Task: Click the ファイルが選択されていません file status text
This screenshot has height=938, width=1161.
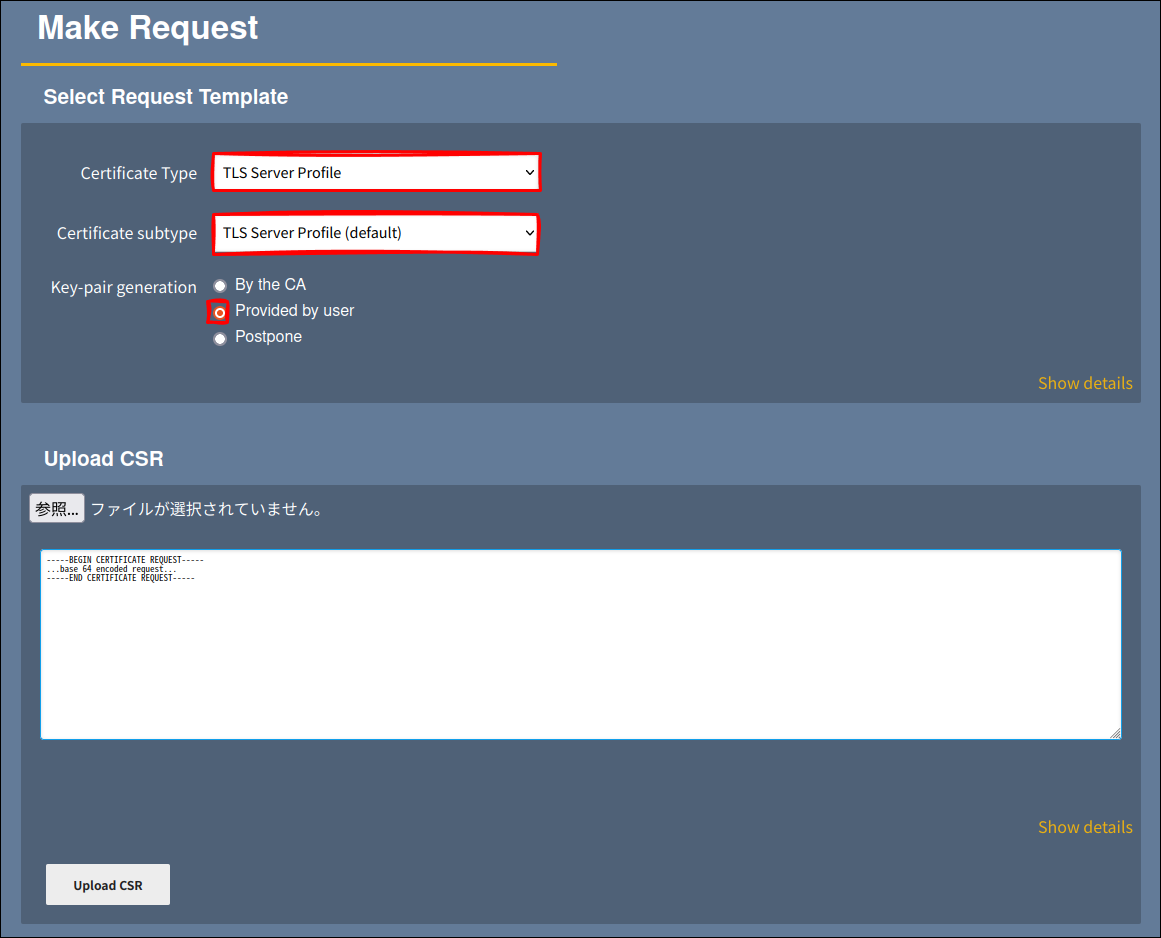Action: tap(207, 509)
